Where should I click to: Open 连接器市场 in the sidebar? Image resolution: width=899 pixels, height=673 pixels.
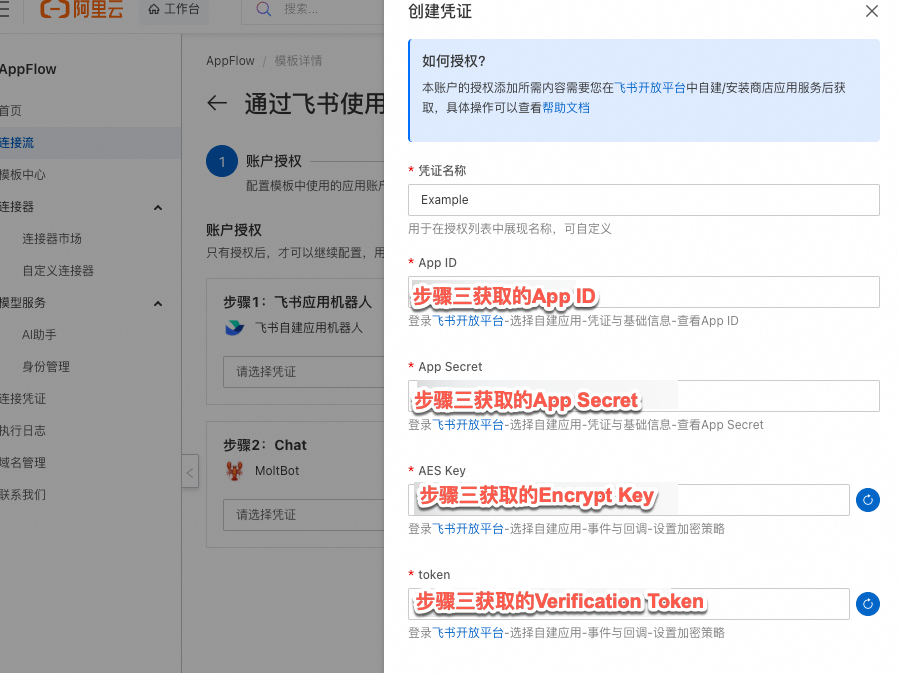[52, 238]
